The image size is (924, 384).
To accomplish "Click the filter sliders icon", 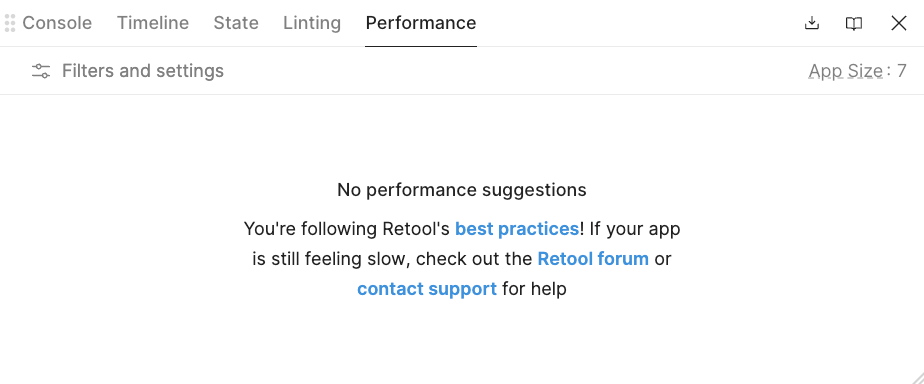I will tap(41, 71).
